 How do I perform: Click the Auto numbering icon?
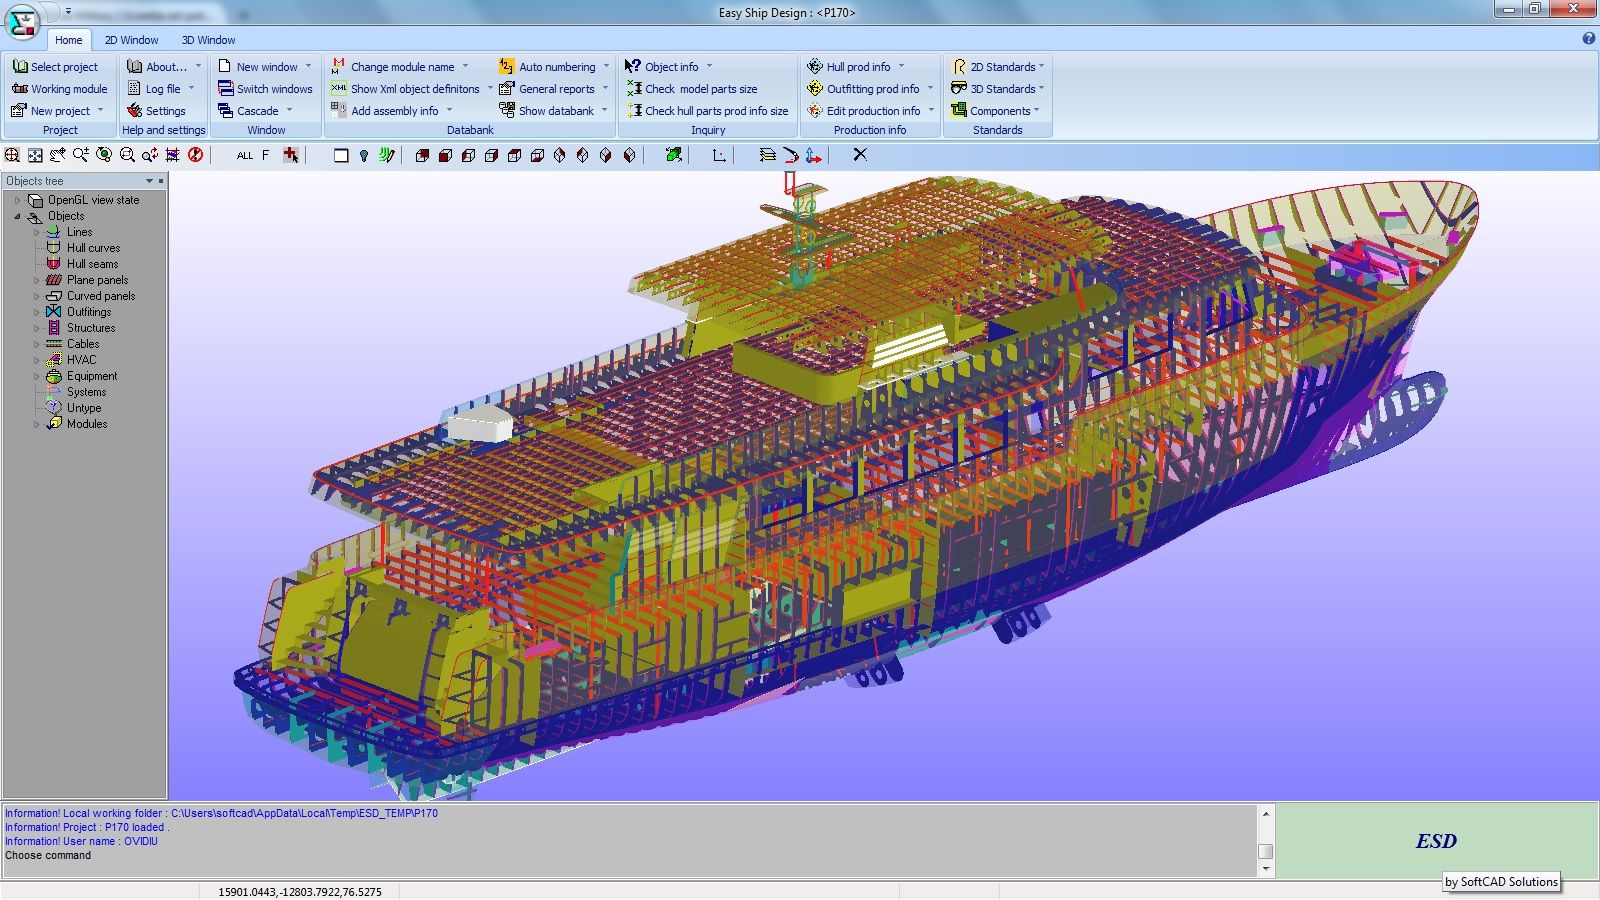506,67
